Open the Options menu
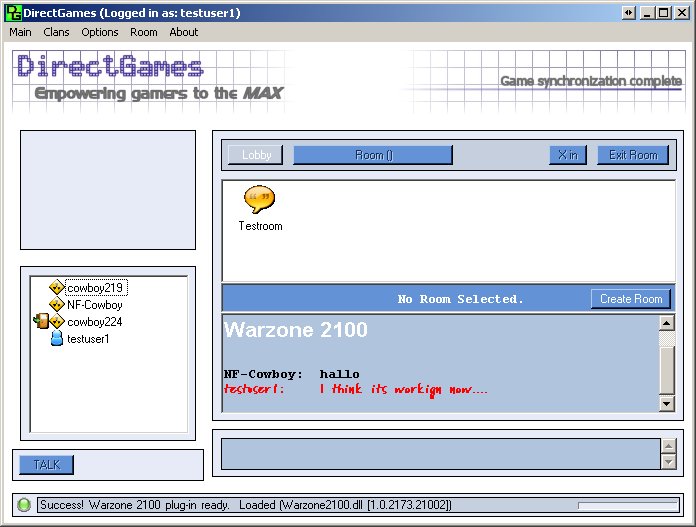The height and width of the screenshot is (527, 696). (x=100, y=32)
